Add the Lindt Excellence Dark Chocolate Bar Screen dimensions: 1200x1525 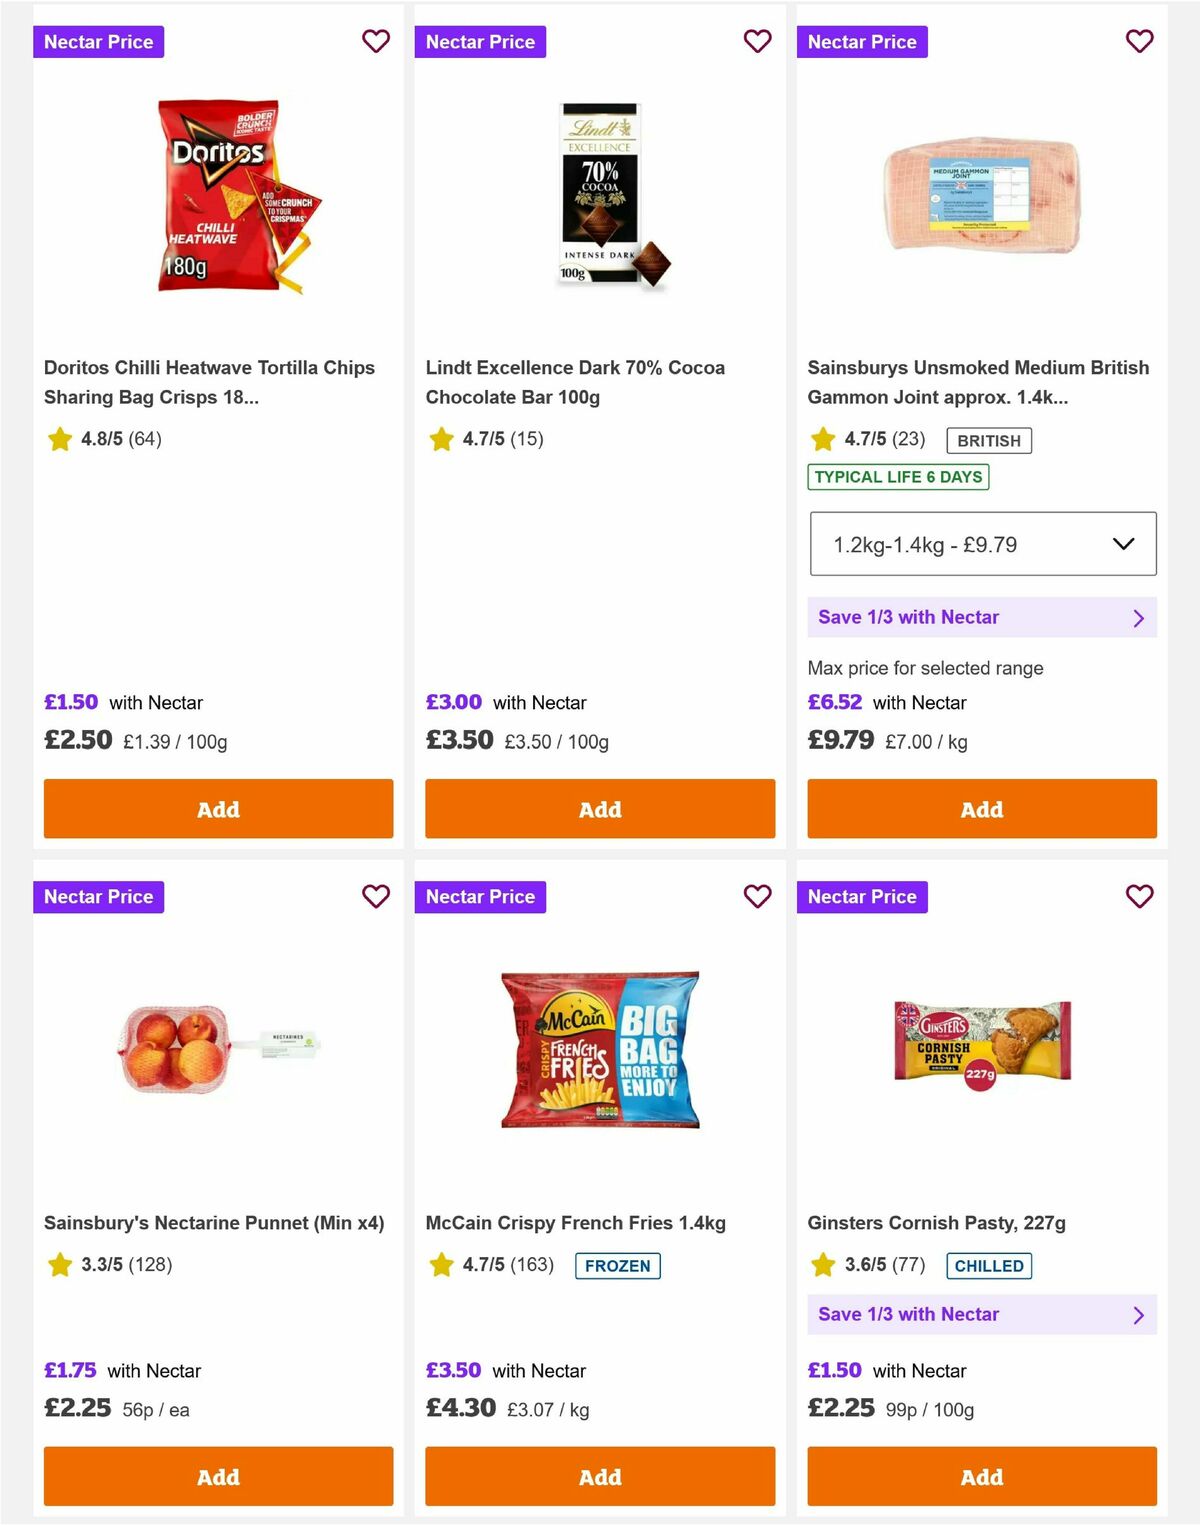(x=599, y=809)
